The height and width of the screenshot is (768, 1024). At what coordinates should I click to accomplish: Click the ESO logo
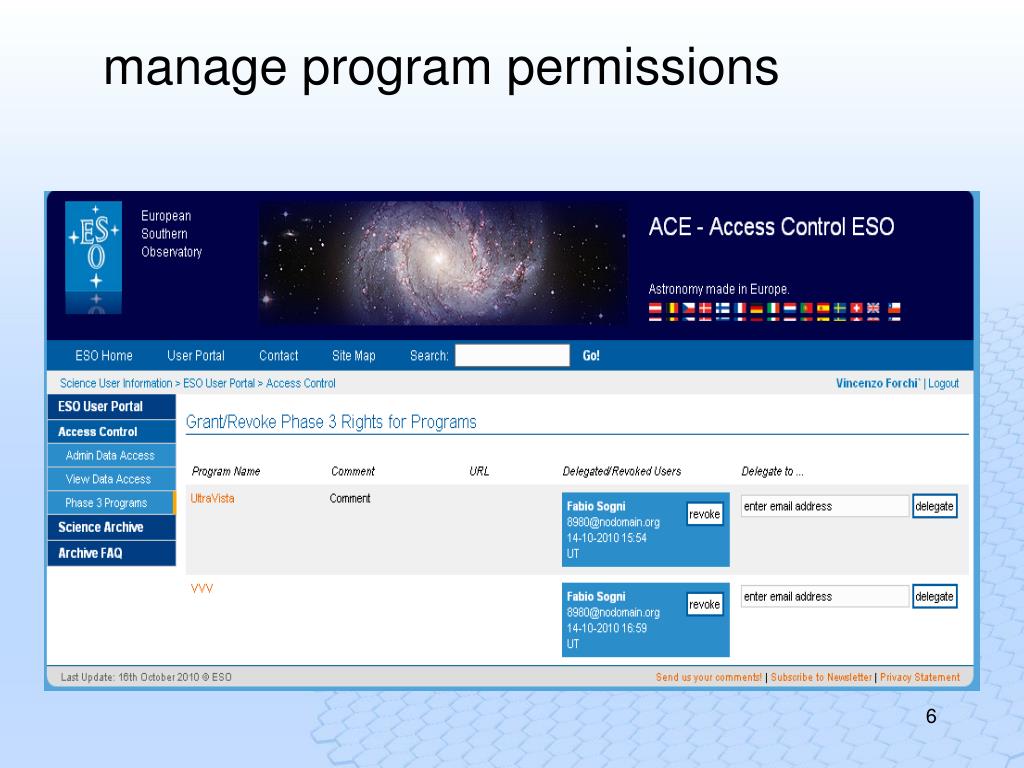click(93, 257)
